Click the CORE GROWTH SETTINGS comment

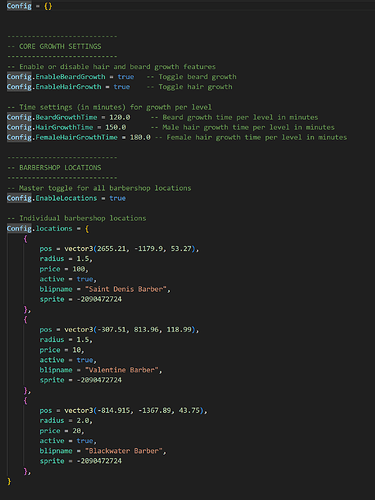pyautogui.click(x=54, y=46)
